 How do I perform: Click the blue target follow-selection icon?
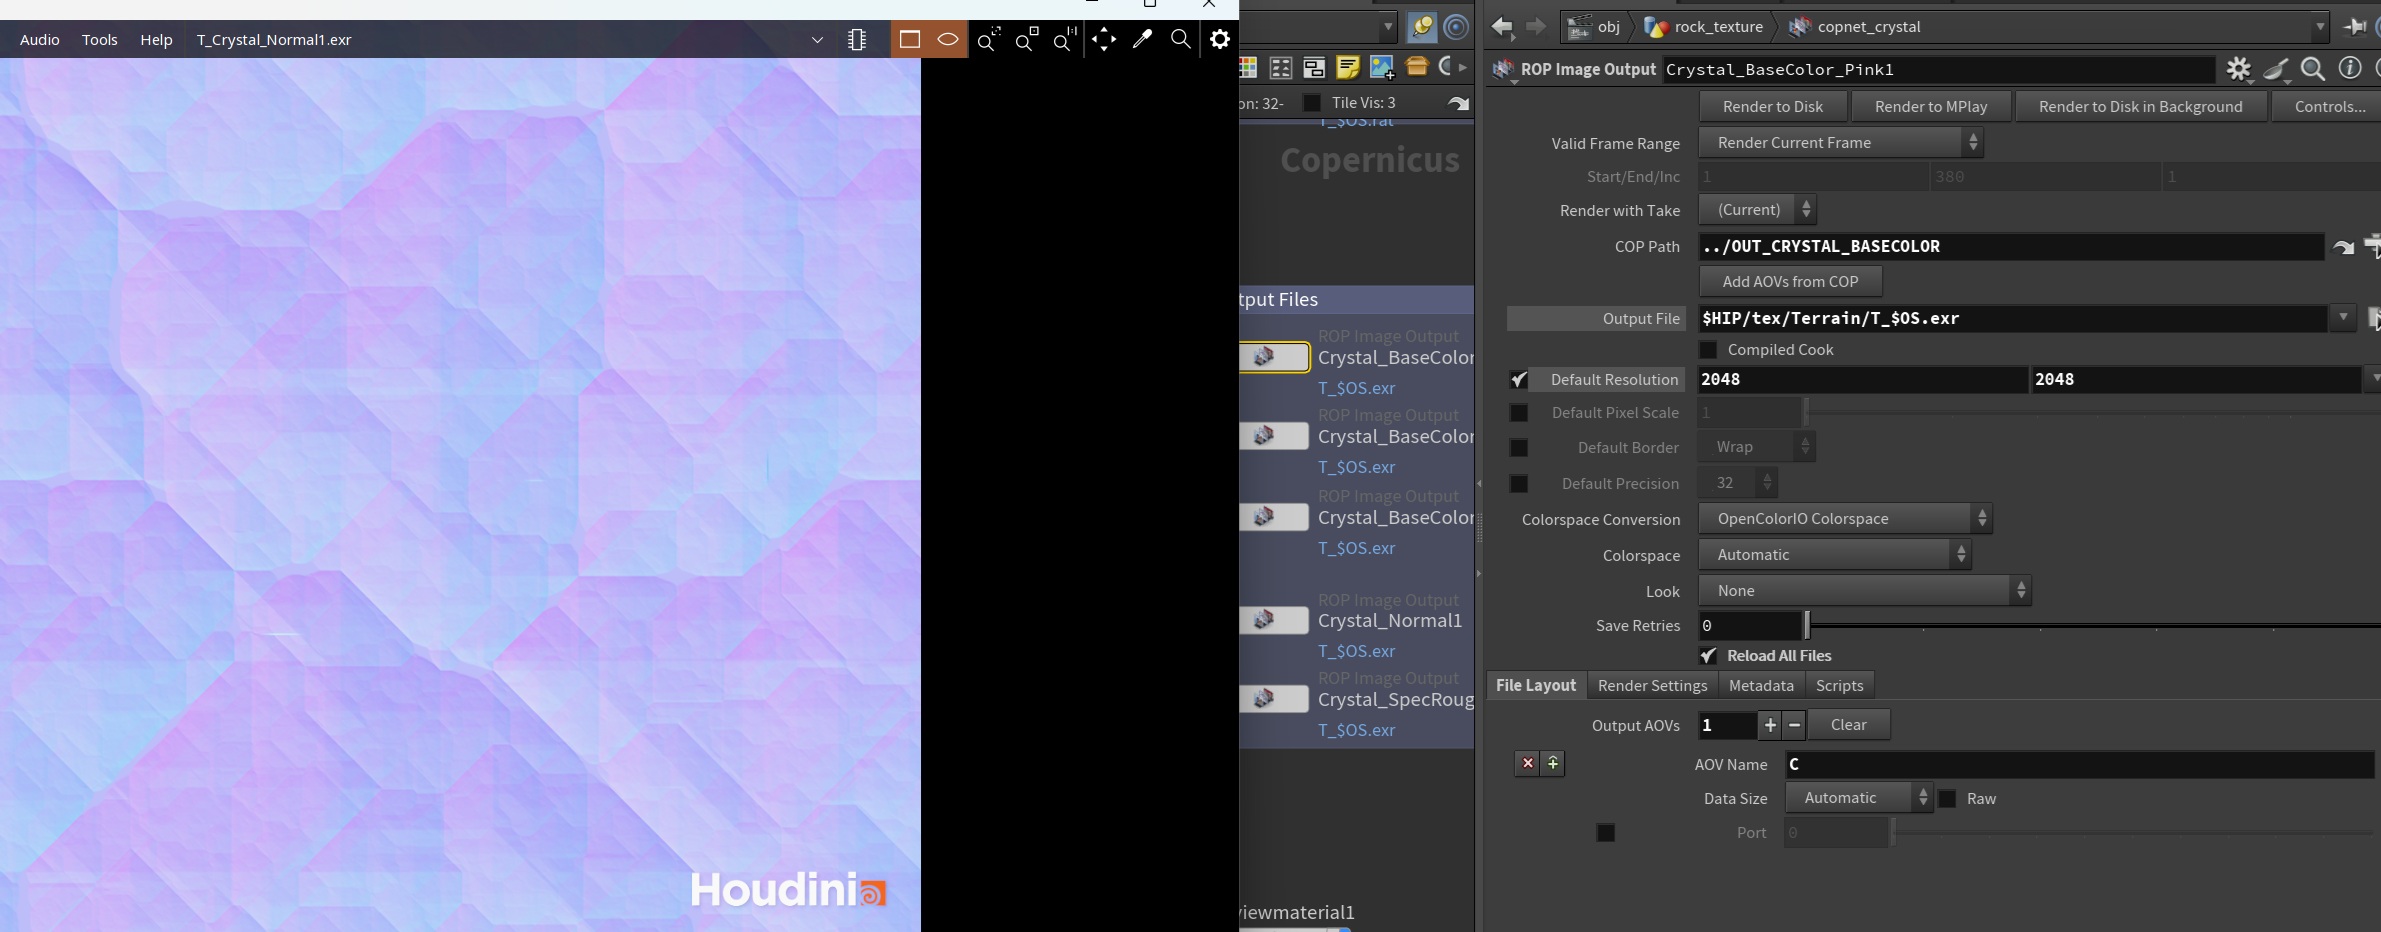click(1456, 27)
